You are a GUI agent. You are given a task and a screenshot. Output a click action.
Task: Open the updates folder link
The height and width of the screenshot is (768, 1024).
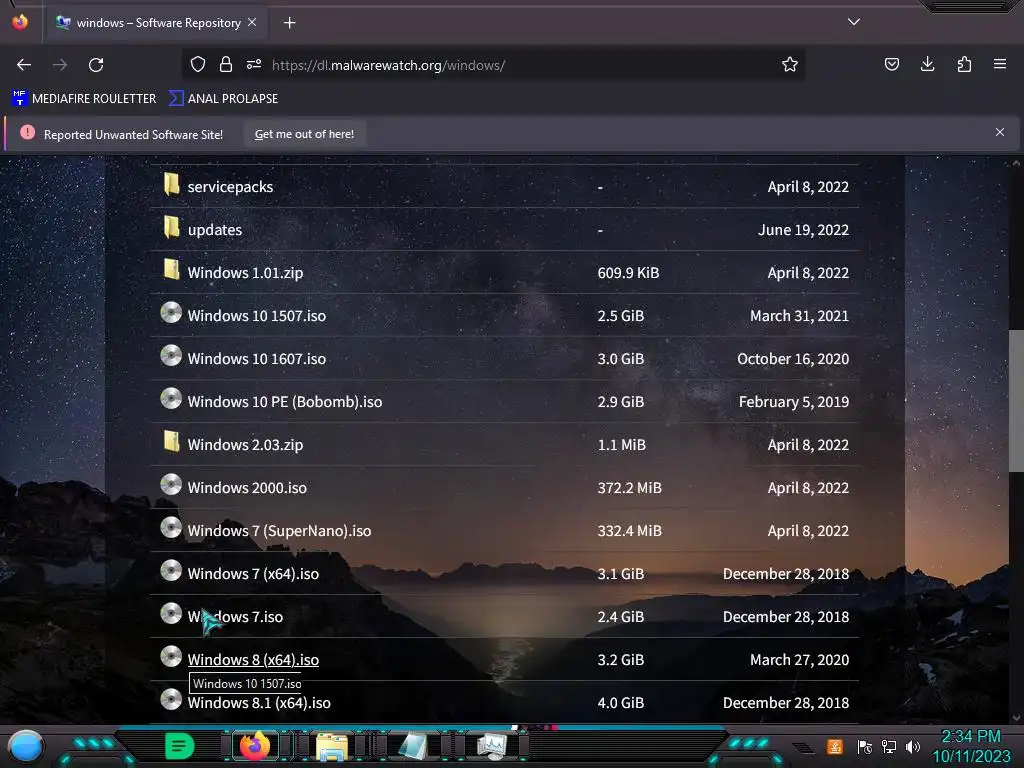(215, 230)
